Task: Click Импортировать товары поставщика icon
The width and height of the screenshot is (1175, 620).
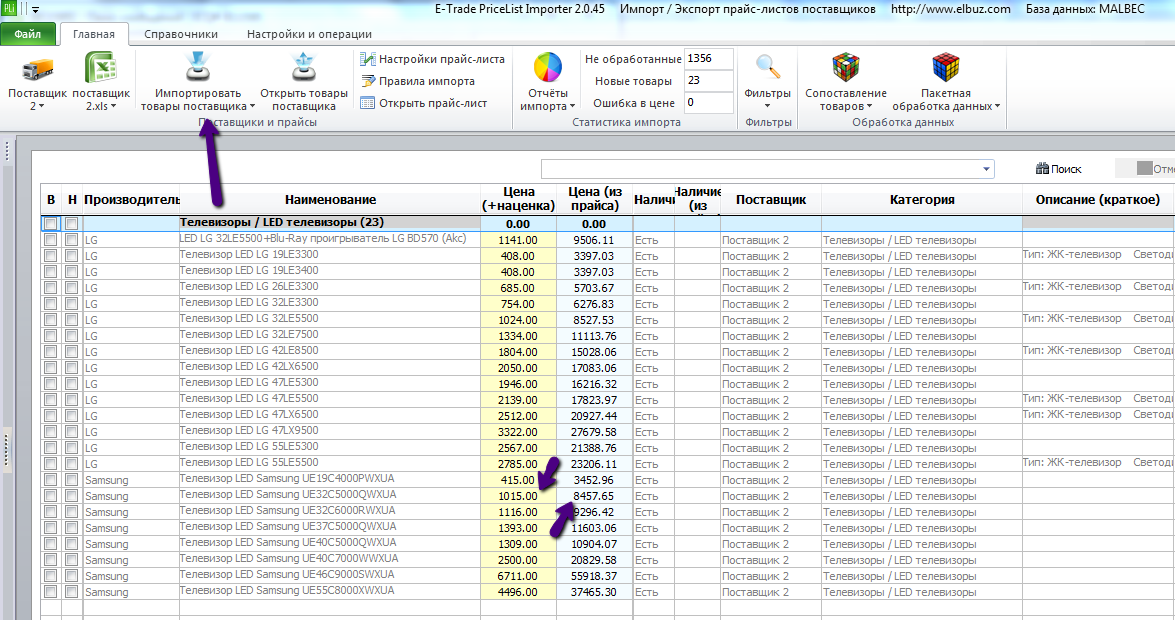Action: 198,67
